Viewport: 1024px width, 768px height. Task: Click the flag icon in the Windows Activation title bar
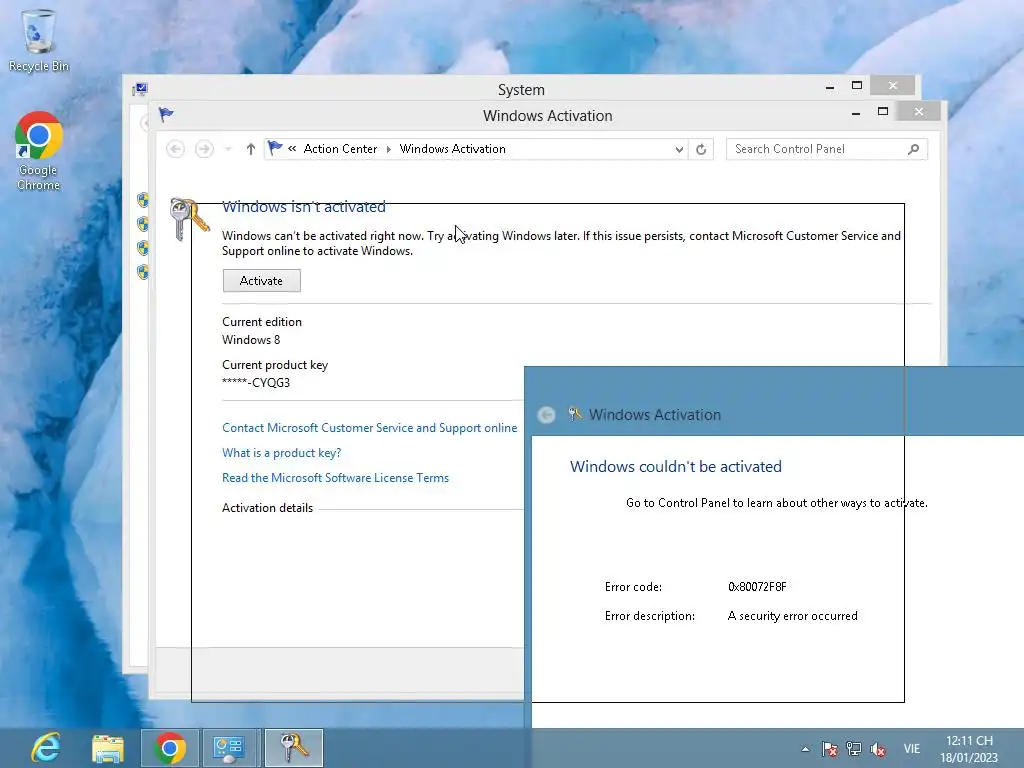pyautogui.click(x=166, y=115)
